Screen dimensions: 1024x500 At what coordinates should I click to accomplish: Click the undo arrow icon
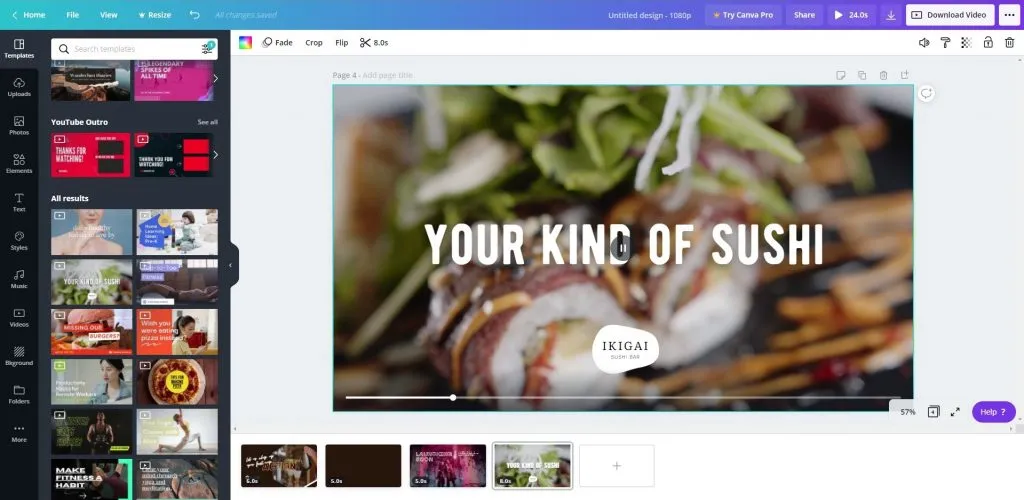pyautogui.click(x=195, y=14)
